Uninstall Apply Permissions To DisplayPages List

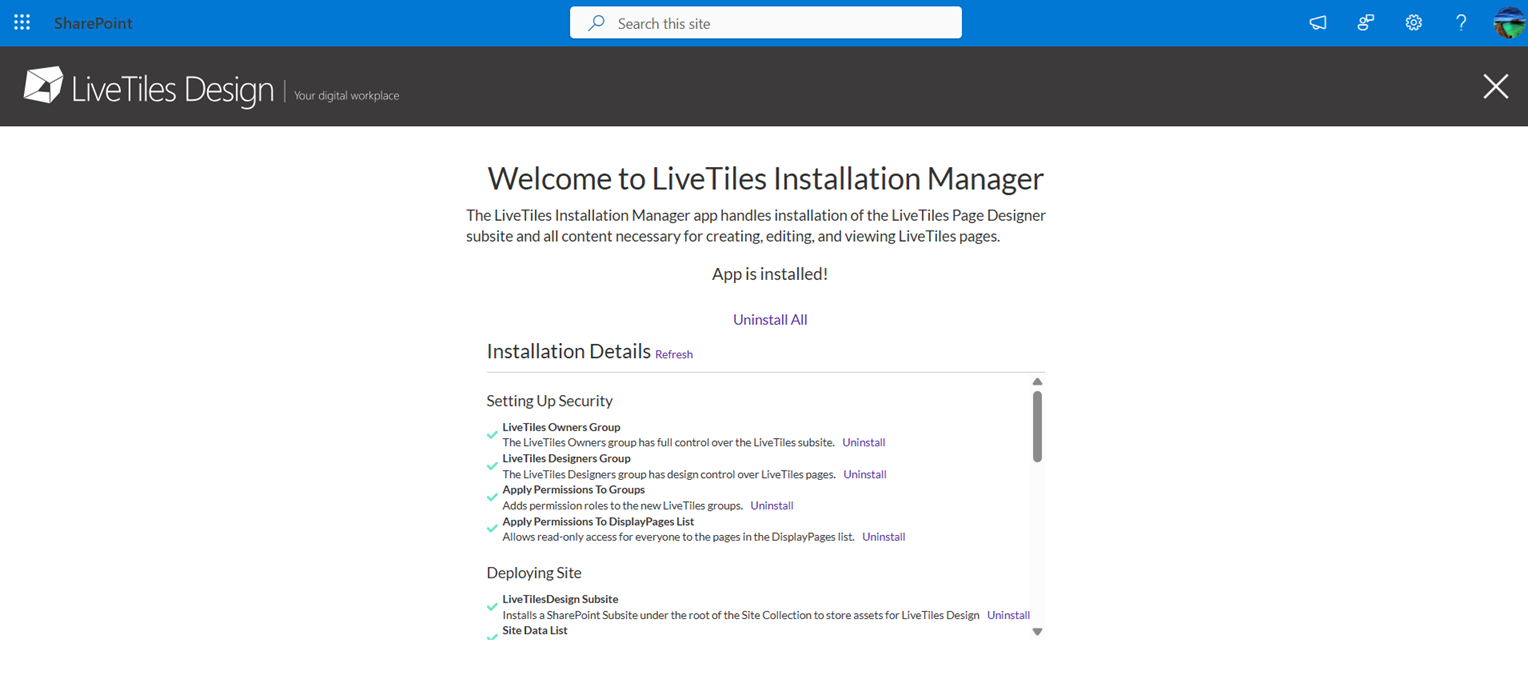884,537
